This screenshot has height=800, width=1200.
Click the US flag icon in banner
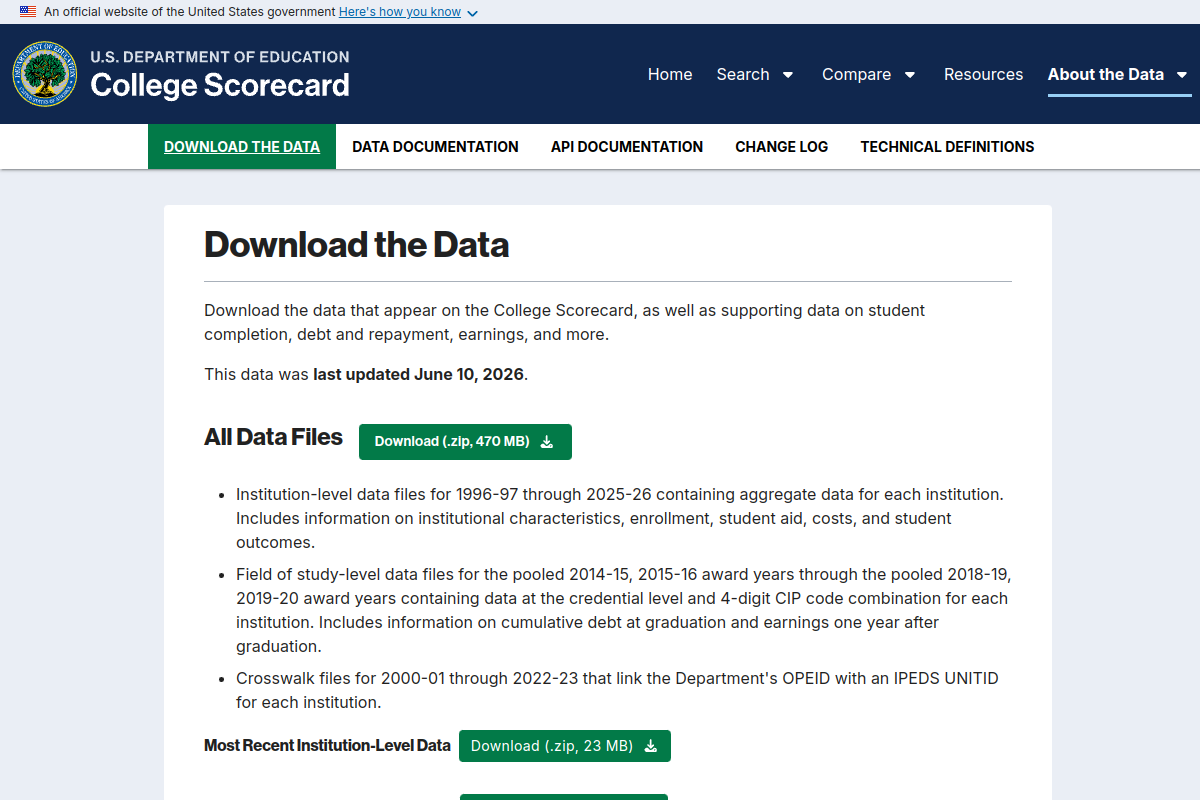pos(28,12)
